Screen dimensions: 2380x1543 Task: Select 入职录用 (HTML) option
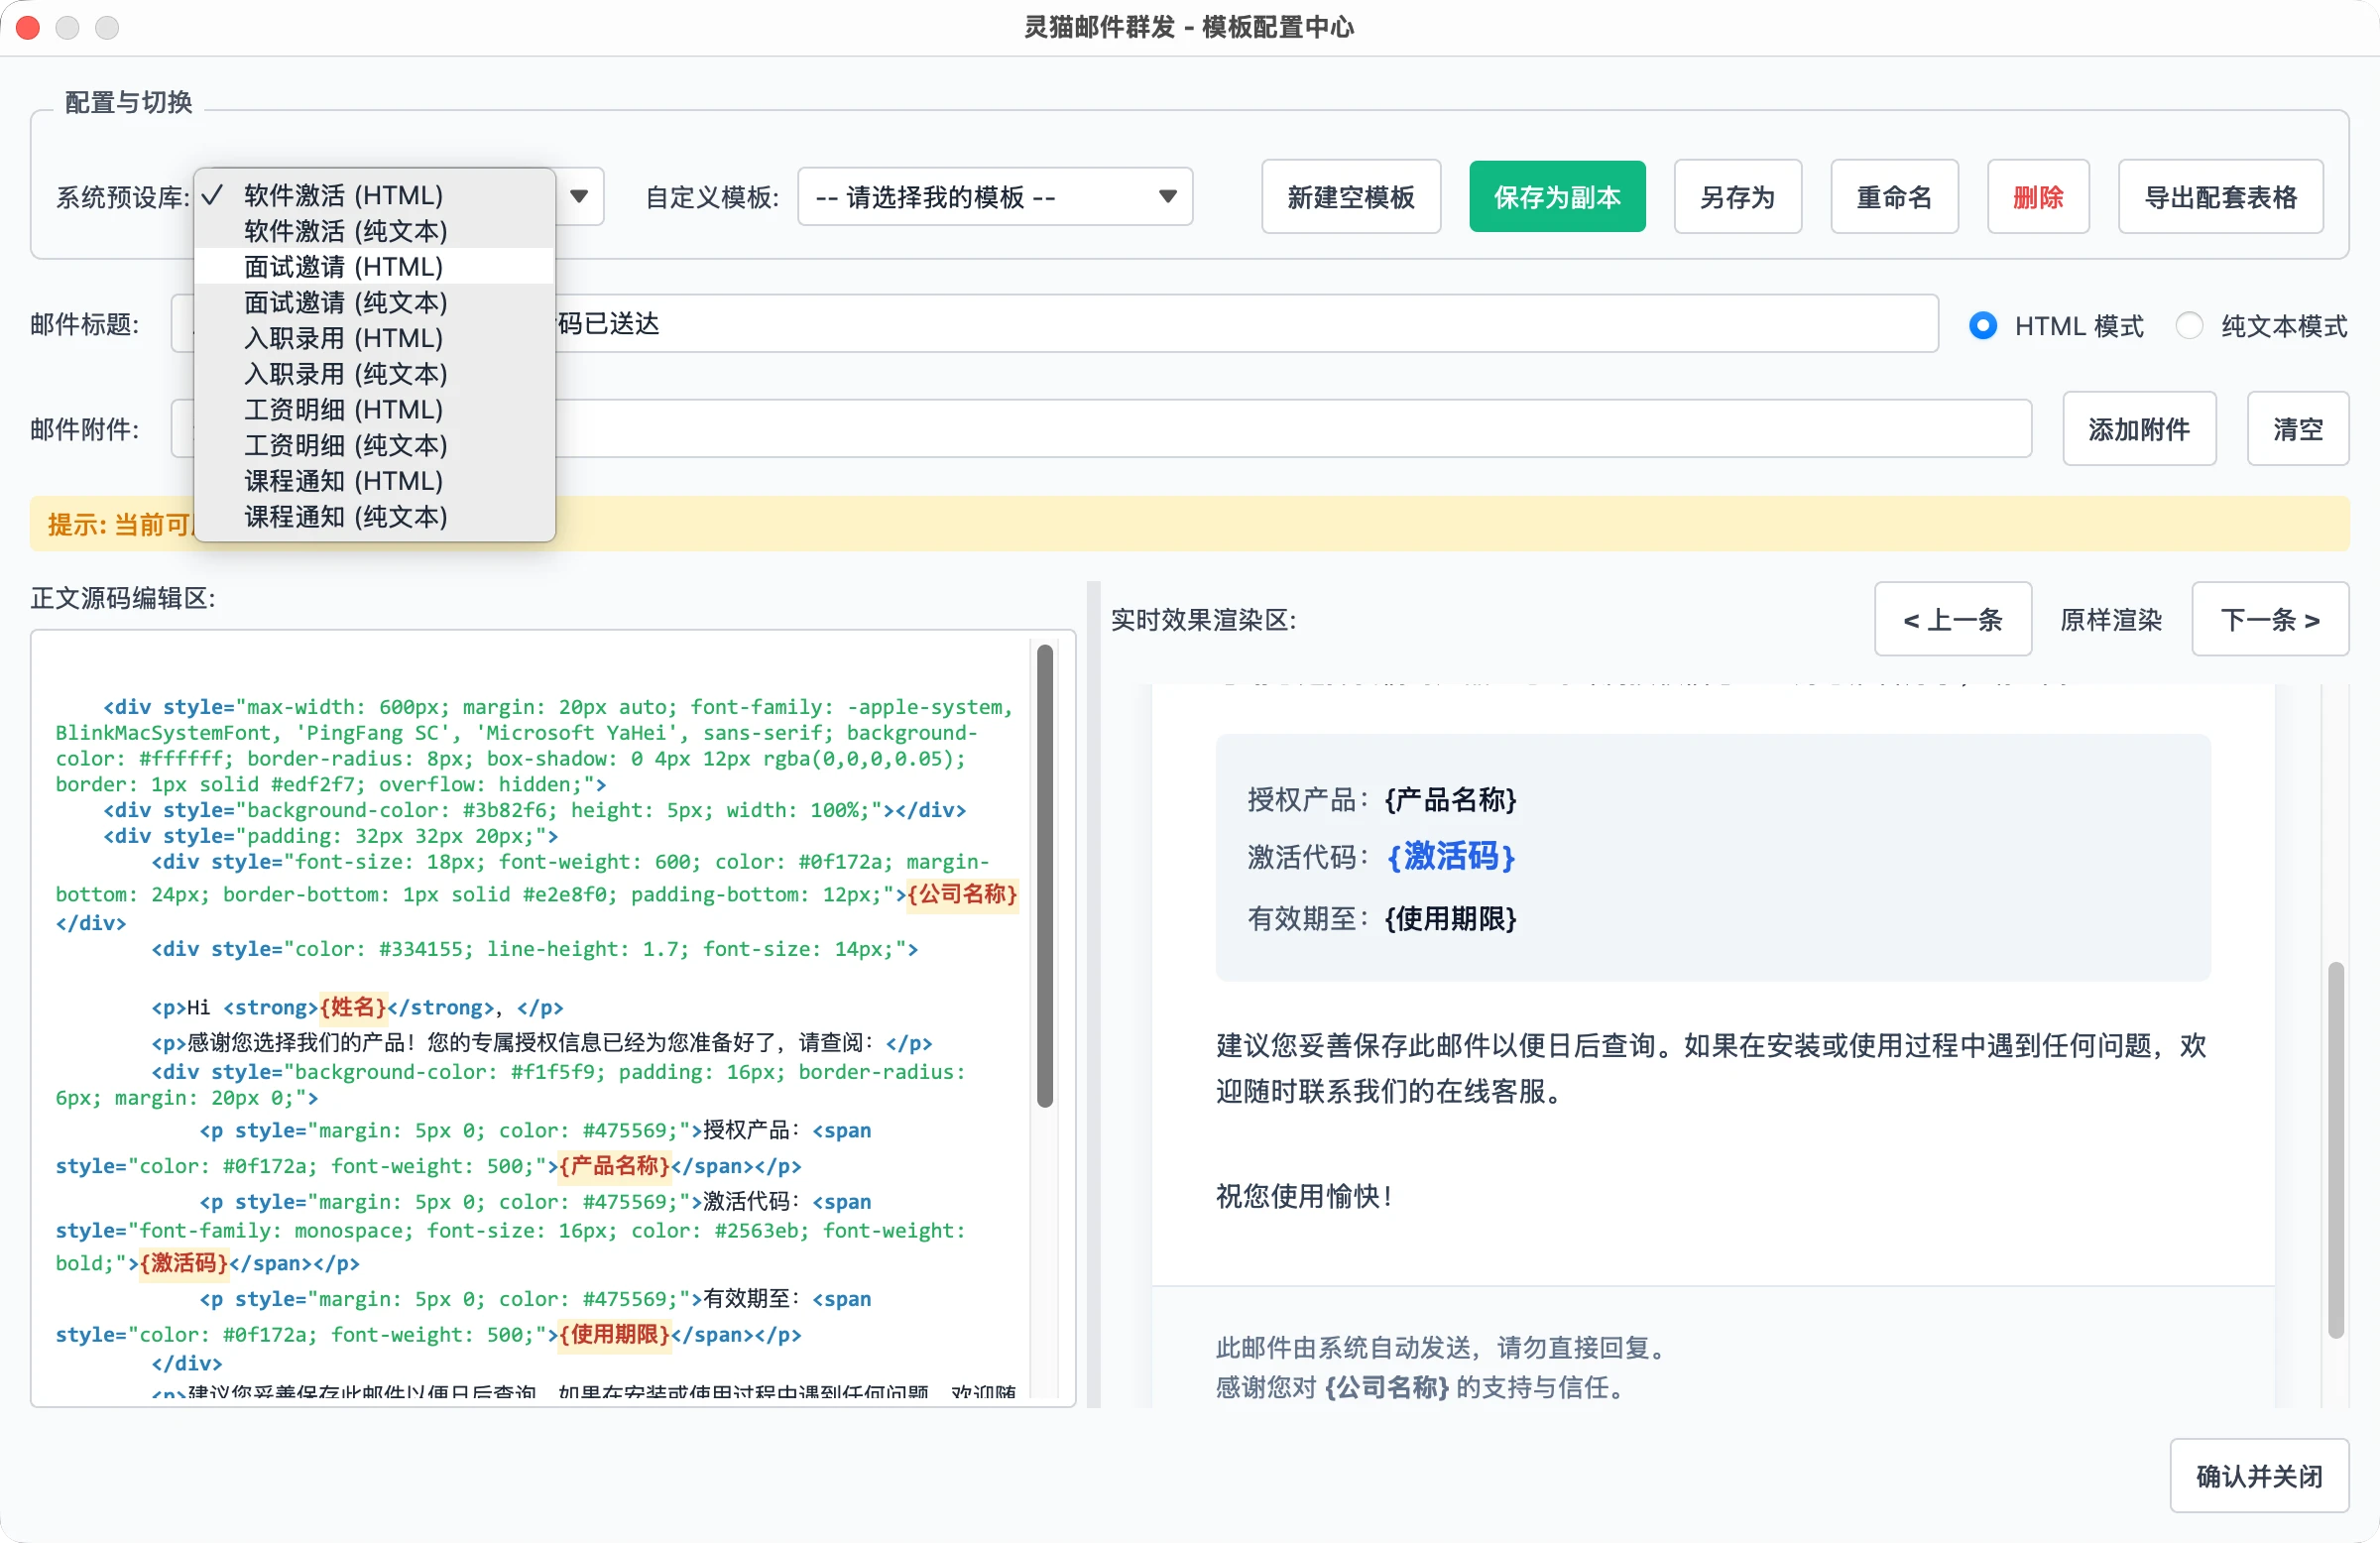point(374,338)
